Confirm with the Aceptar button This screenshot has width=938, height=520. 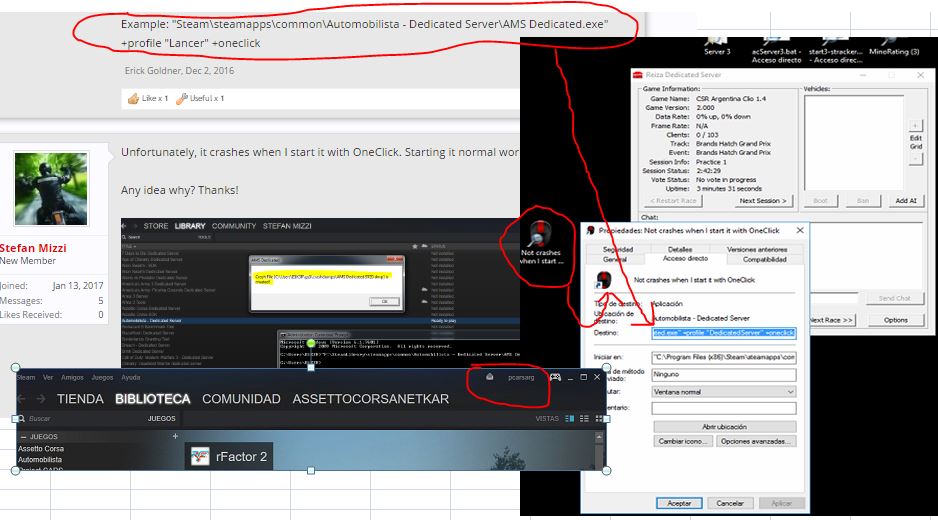point(679,503)
